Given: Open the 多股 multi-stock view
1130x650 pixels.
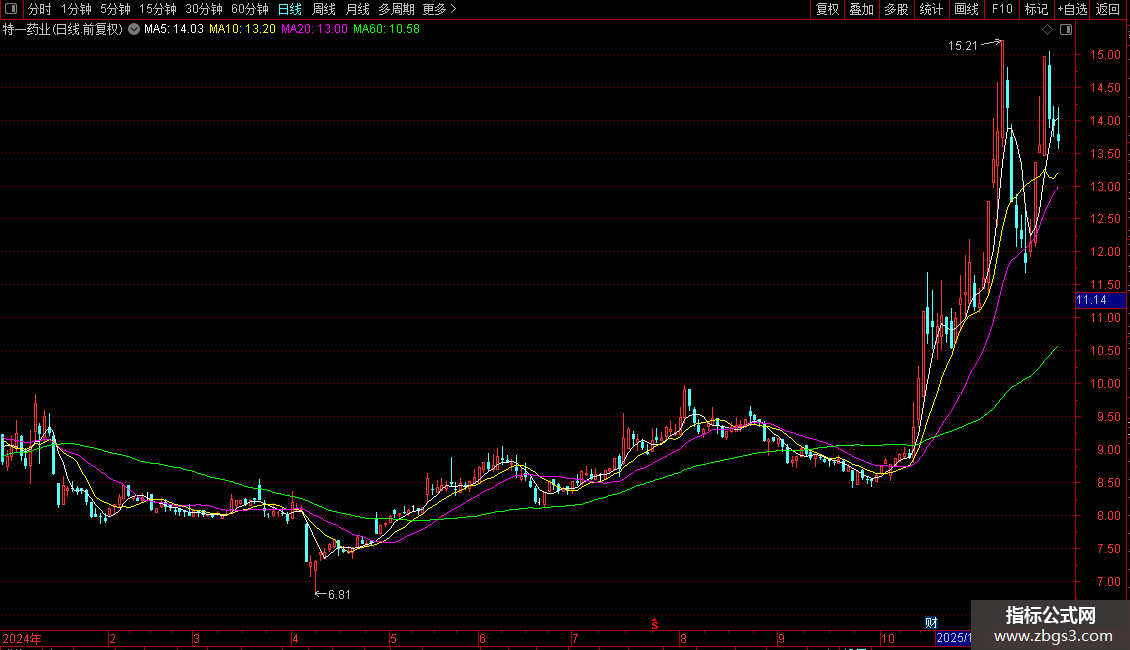Looking at the screenshot, I should click(x=897, y=9).
